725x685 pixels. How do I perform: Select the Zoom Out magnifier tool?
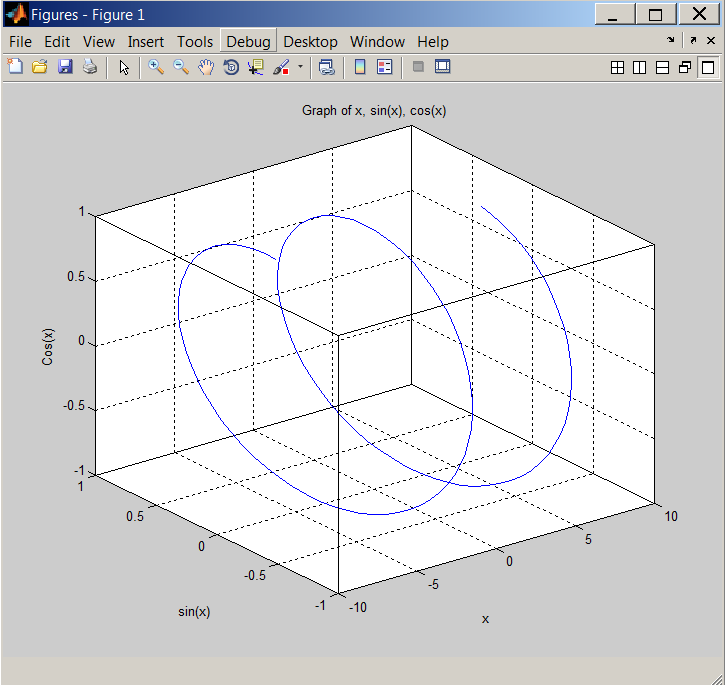(181, 67)
